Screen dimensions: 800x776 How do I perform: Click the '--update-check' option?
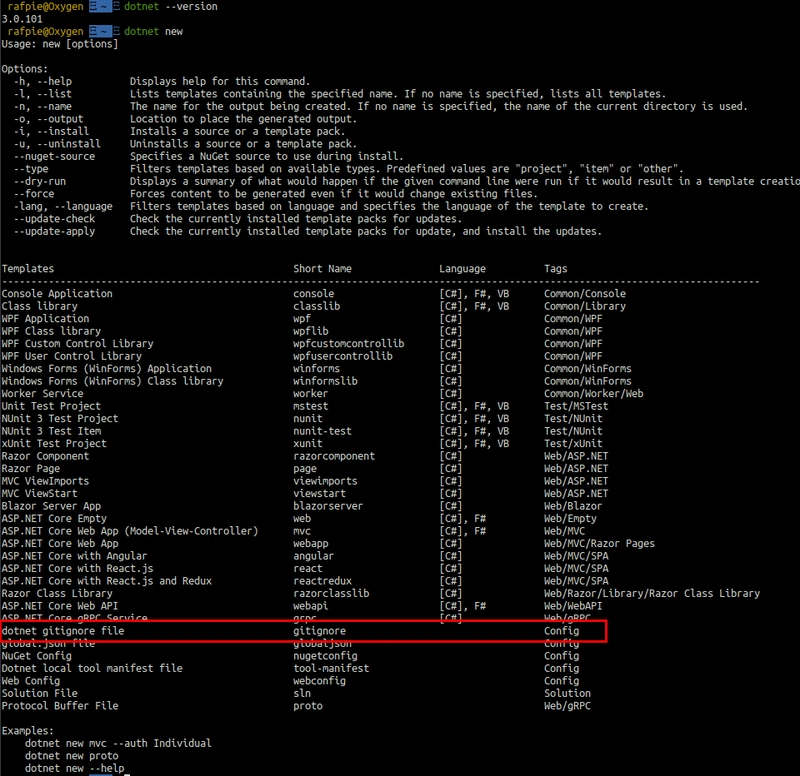(x=55, y=219)
